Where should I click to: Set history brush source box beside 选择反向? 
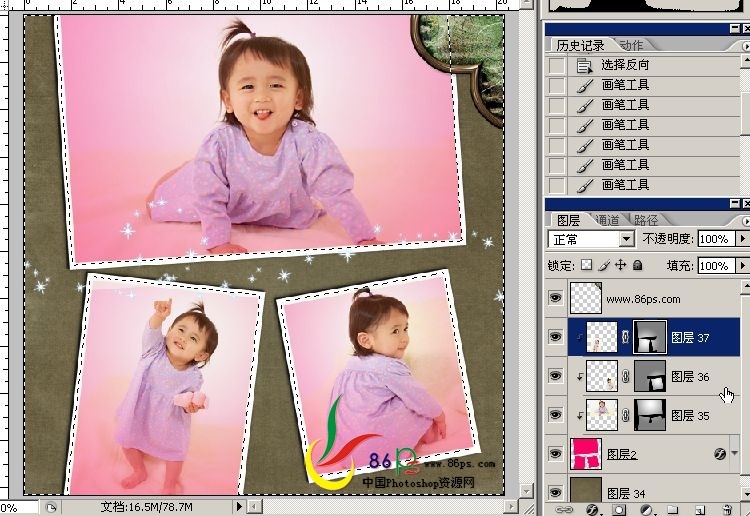click(x=556, y=66)
